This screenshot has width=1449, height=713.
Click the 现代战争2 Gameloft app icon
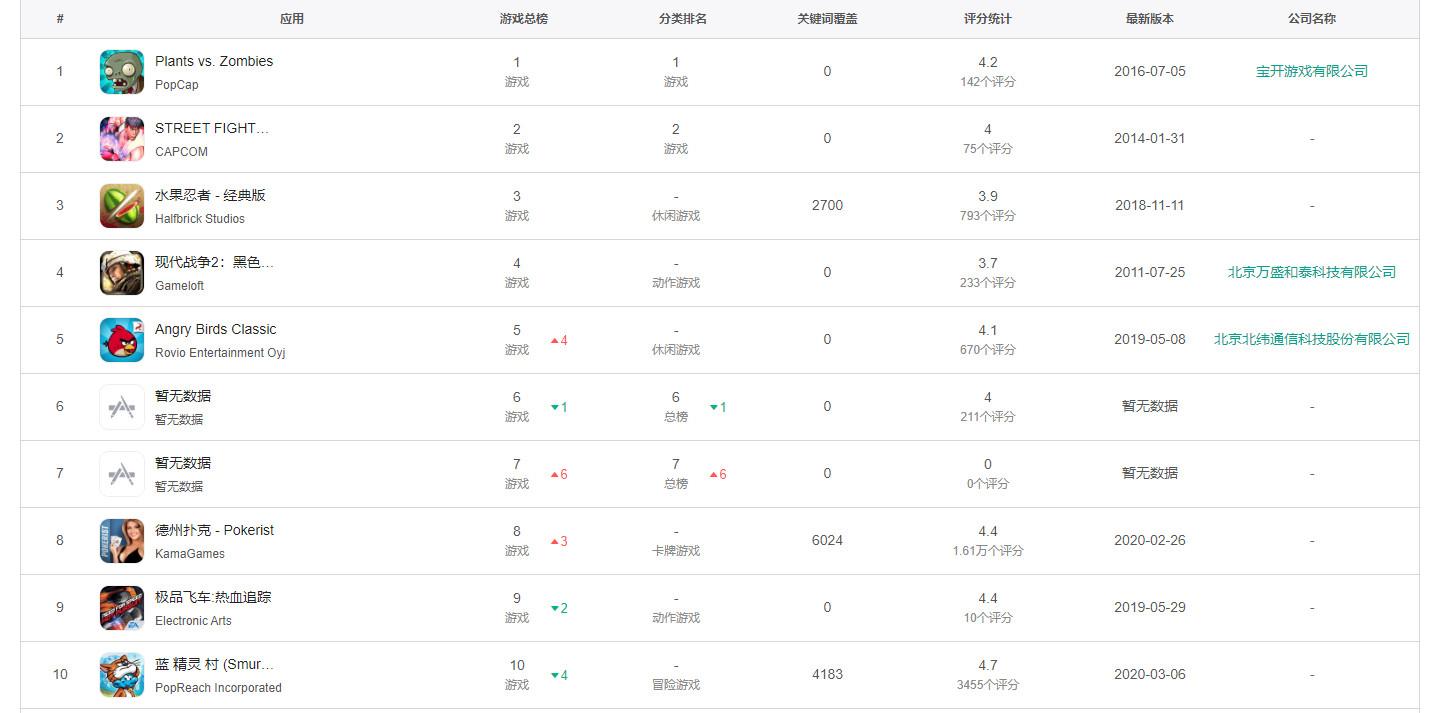coord(122,273)
